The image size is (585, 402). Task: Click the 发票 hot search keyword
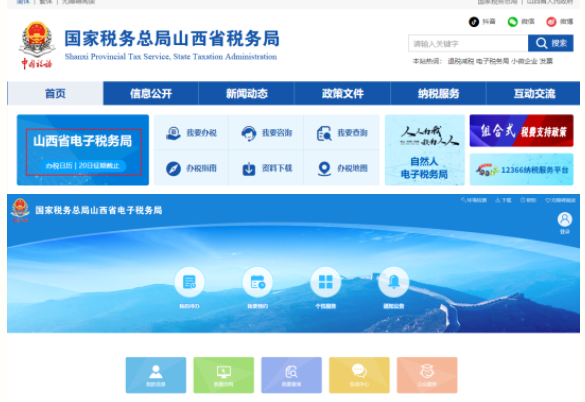546,61
